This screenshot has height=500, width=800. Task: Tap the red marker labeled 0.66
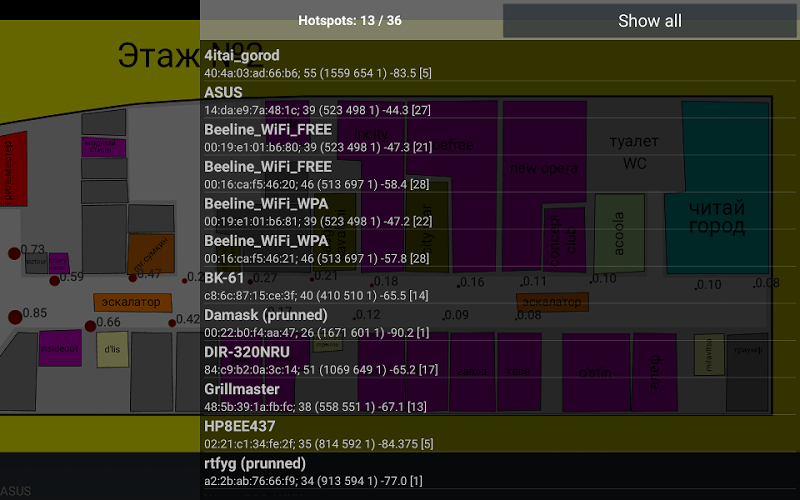90,326
